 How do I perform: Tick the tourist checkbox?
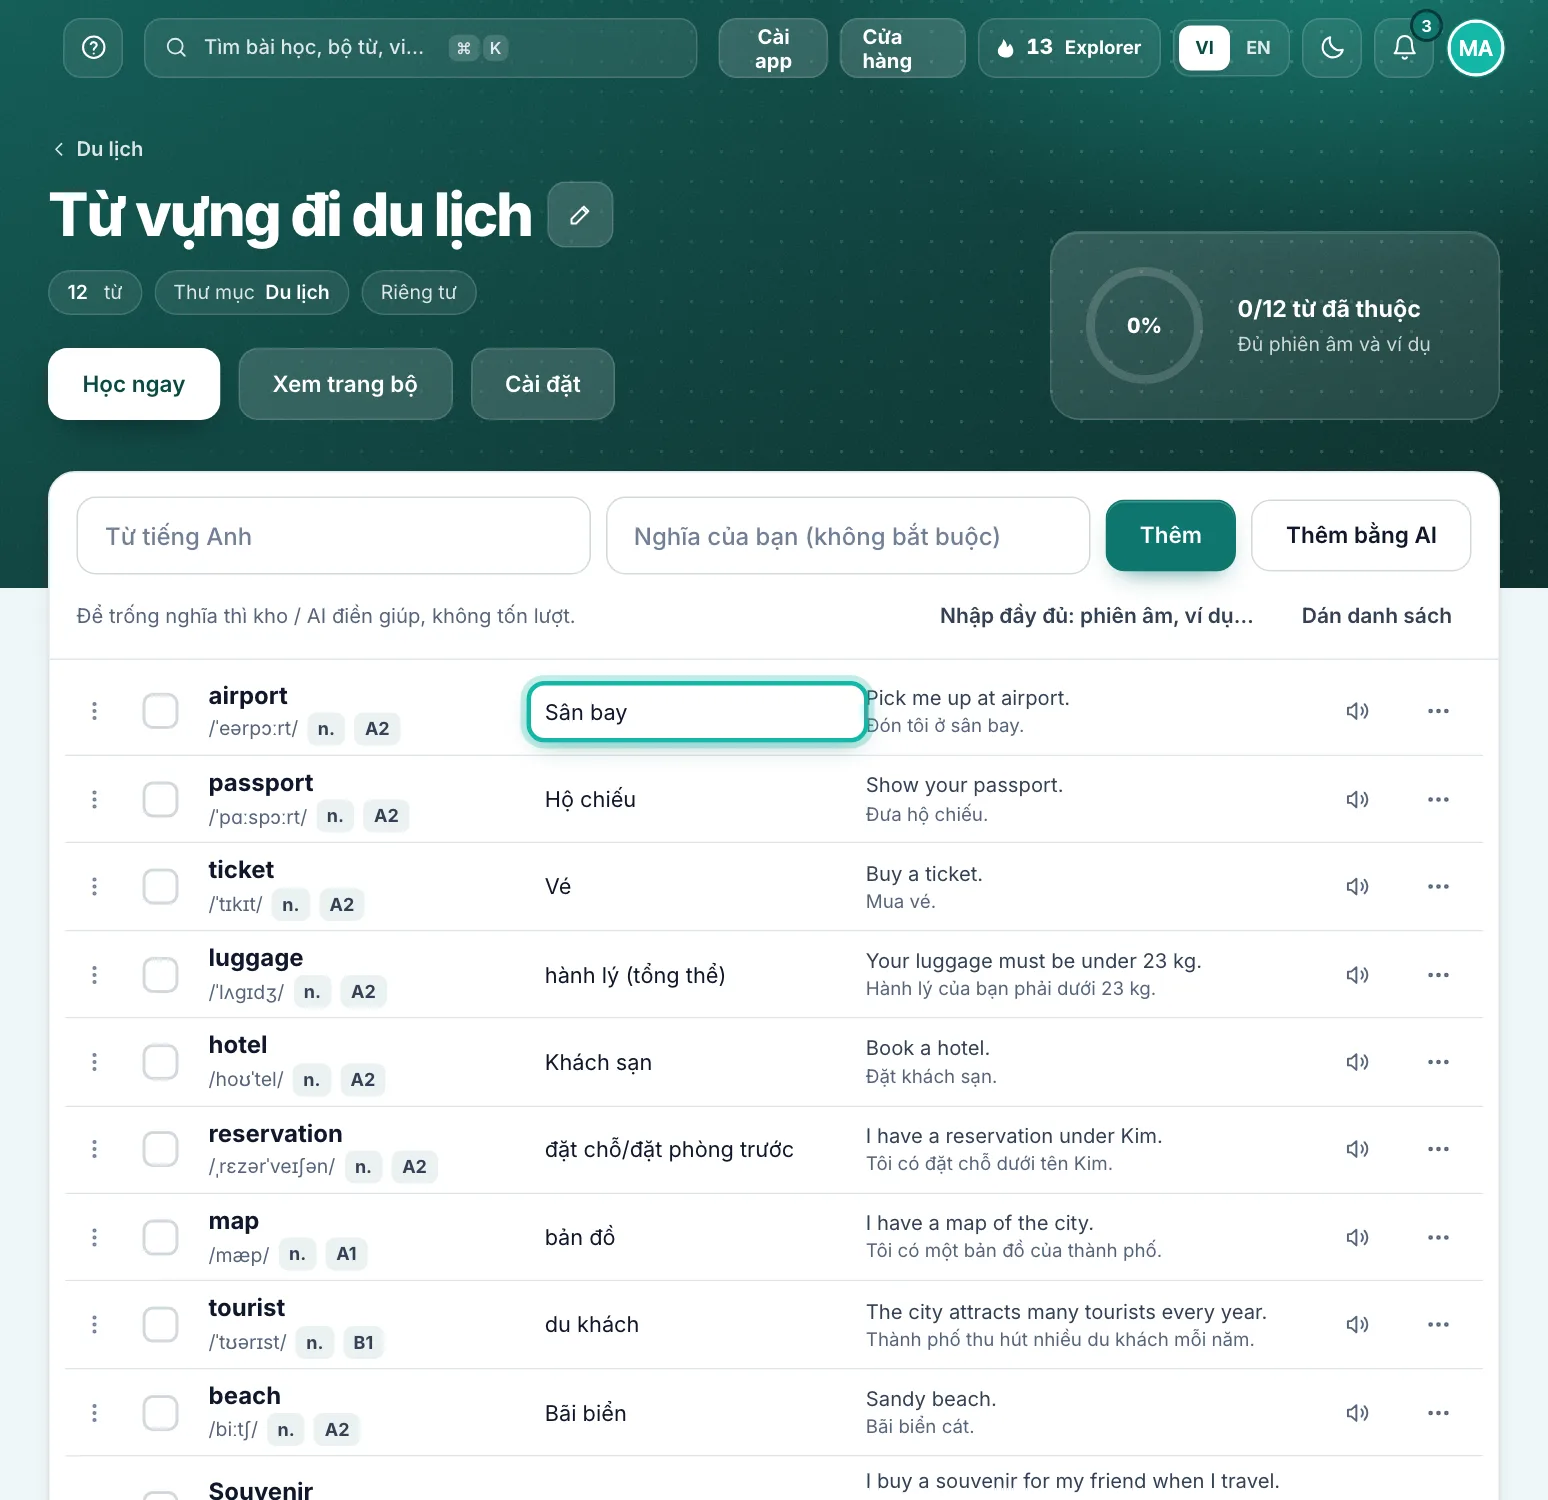[160, 1324]
